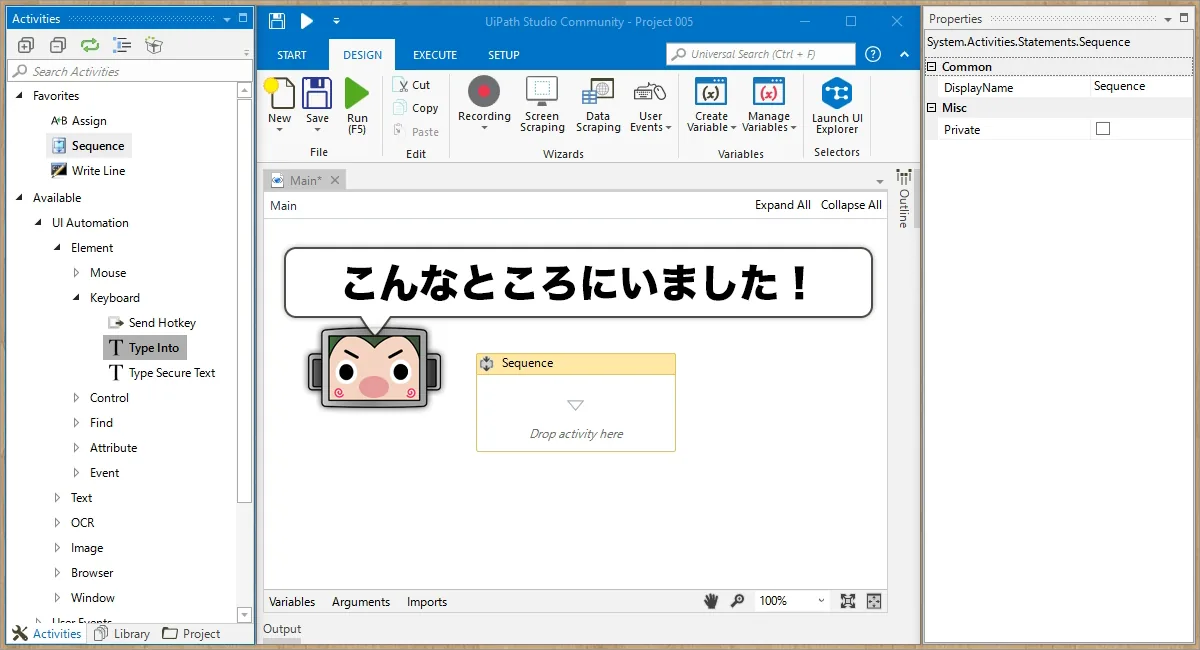The width and height of the screenshot is (1200, 650).
Task: Click the green Refresh icon in Activities panel
Action: click(x=90, y=45)
